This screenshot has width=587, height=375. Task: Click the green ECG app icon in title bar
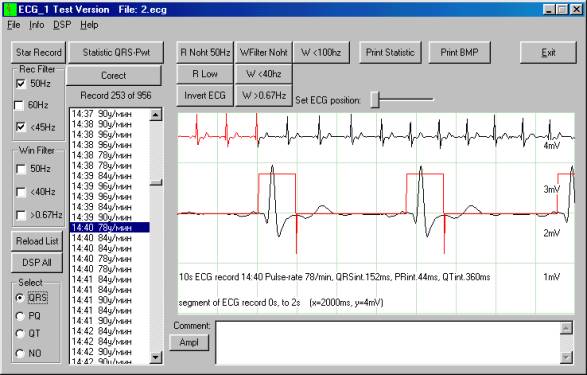tap(10, 9)
